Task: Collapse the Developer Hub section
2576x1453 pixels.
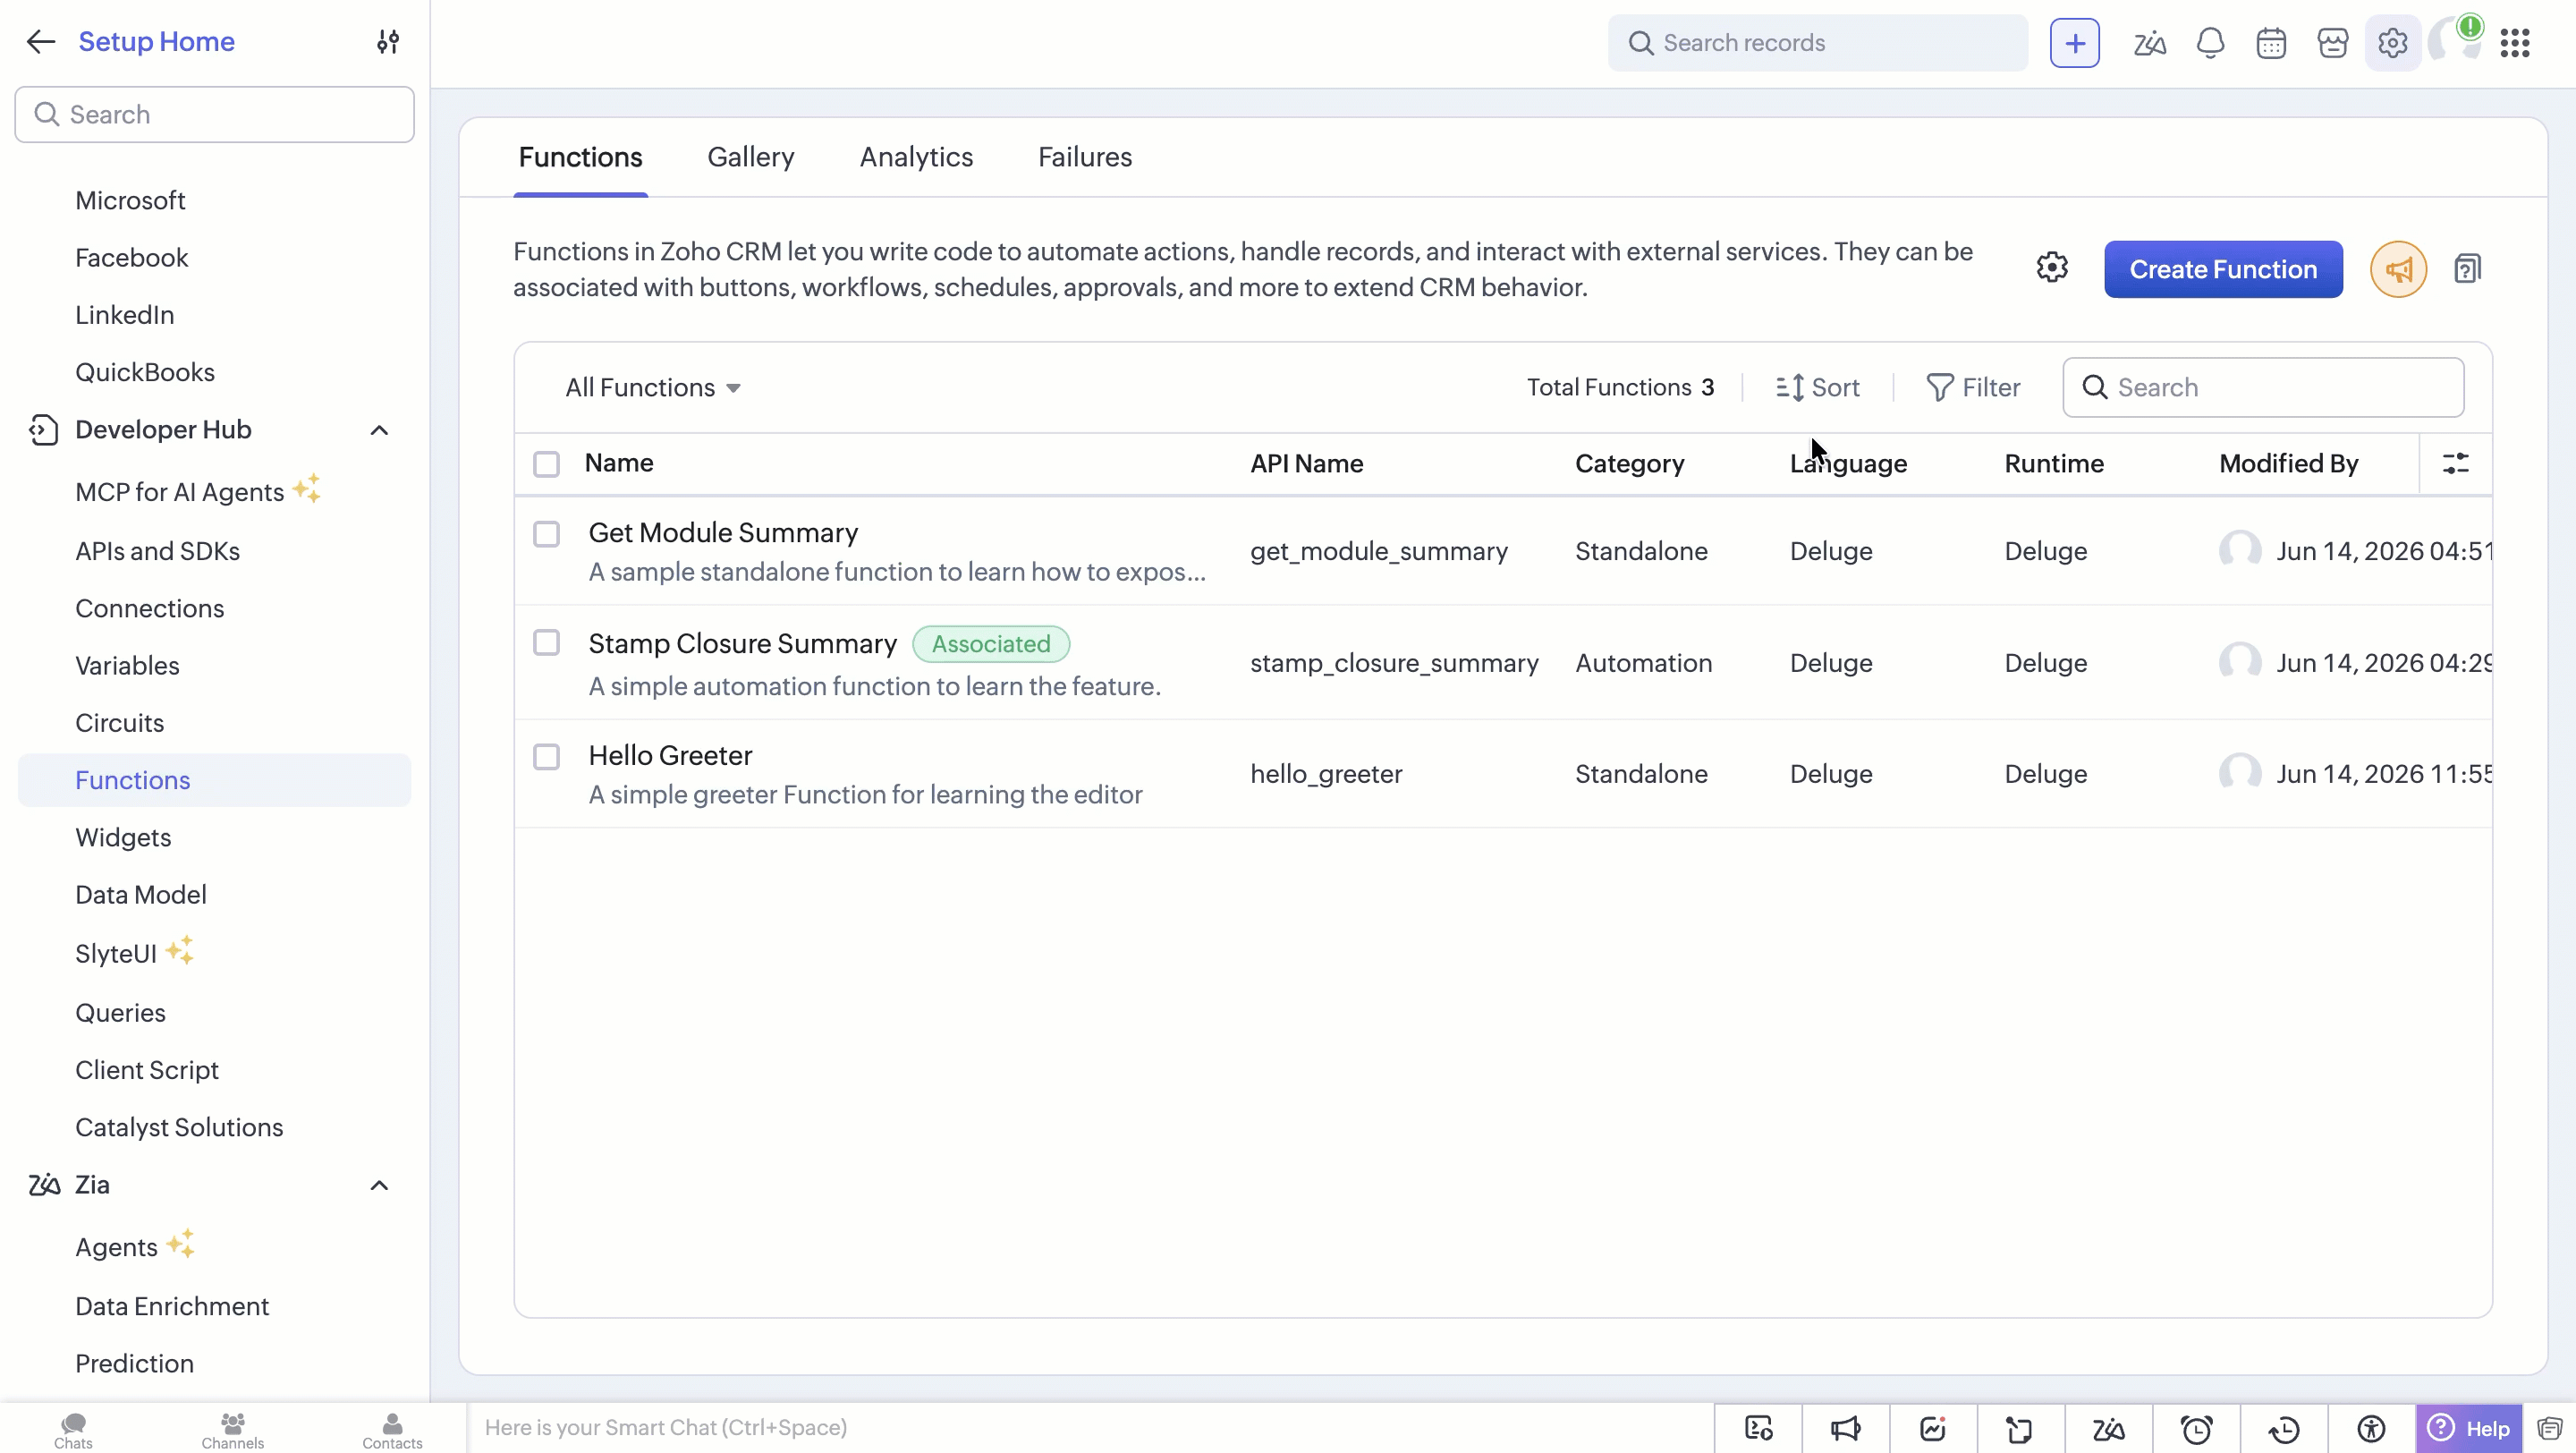Action: point(379,430)
